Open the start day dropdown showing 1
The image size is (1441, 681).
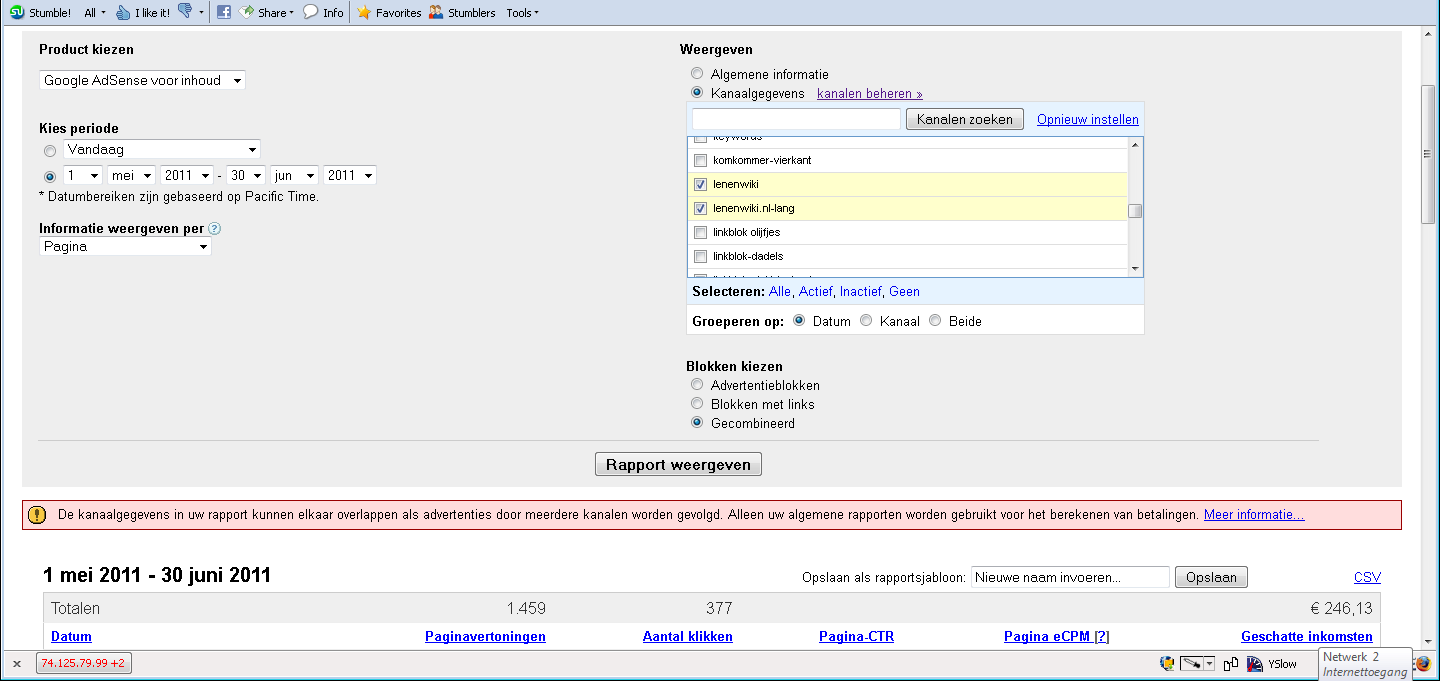click(x=83, y=175)
